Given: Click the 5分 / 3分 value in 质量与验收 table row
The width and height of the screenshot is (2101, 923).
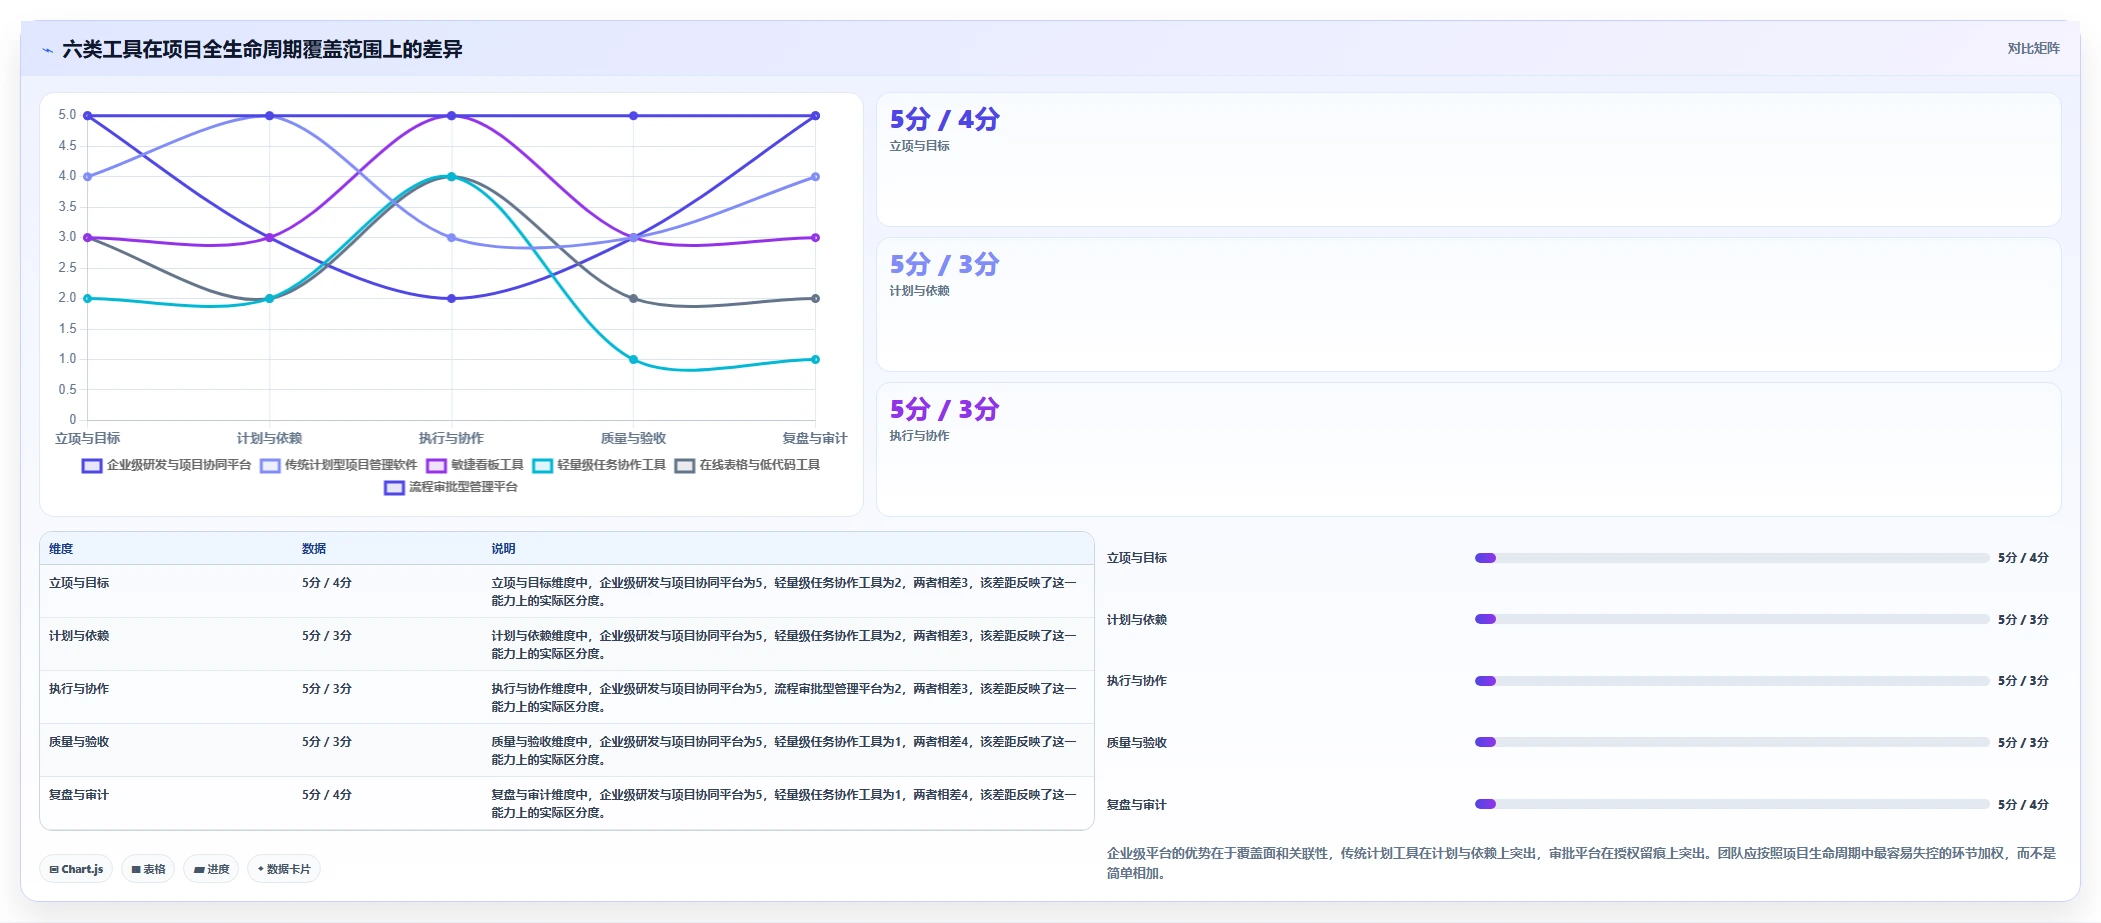Looking at the screenshot, I should 327,742.
